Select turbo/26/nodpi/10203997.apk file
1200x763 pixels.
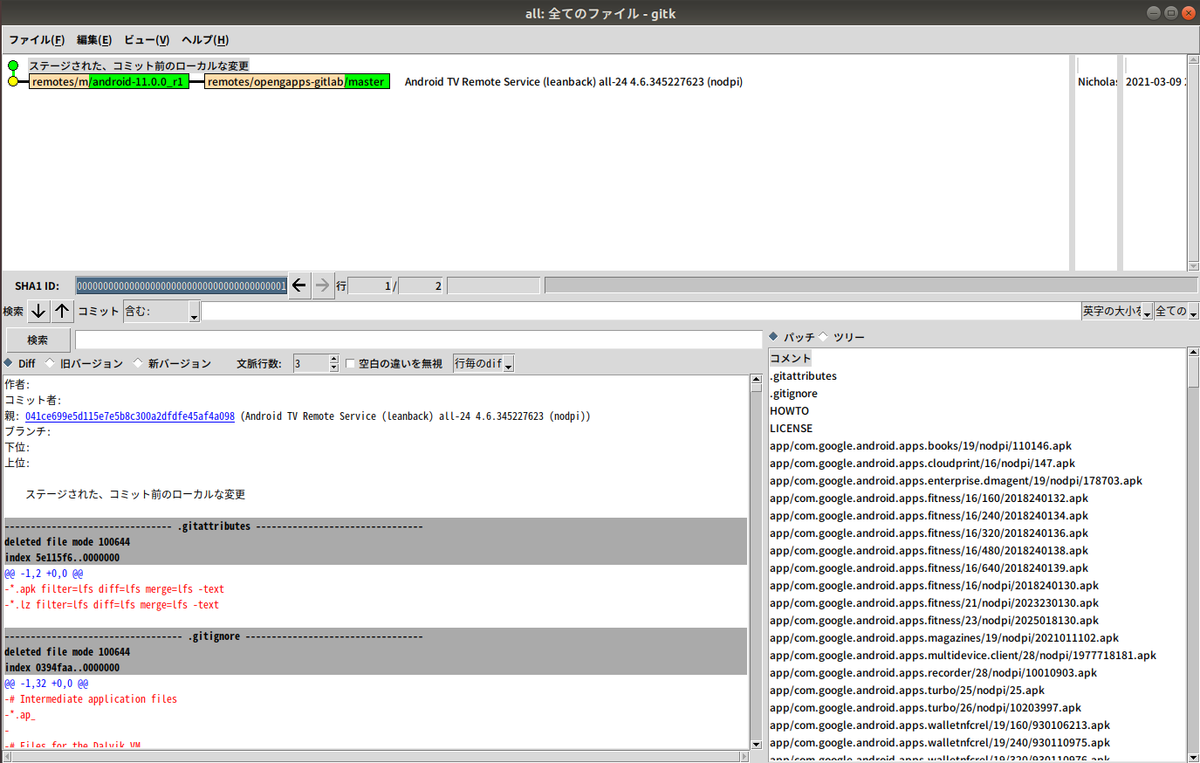pyautogui.click(x=925, y=708)
